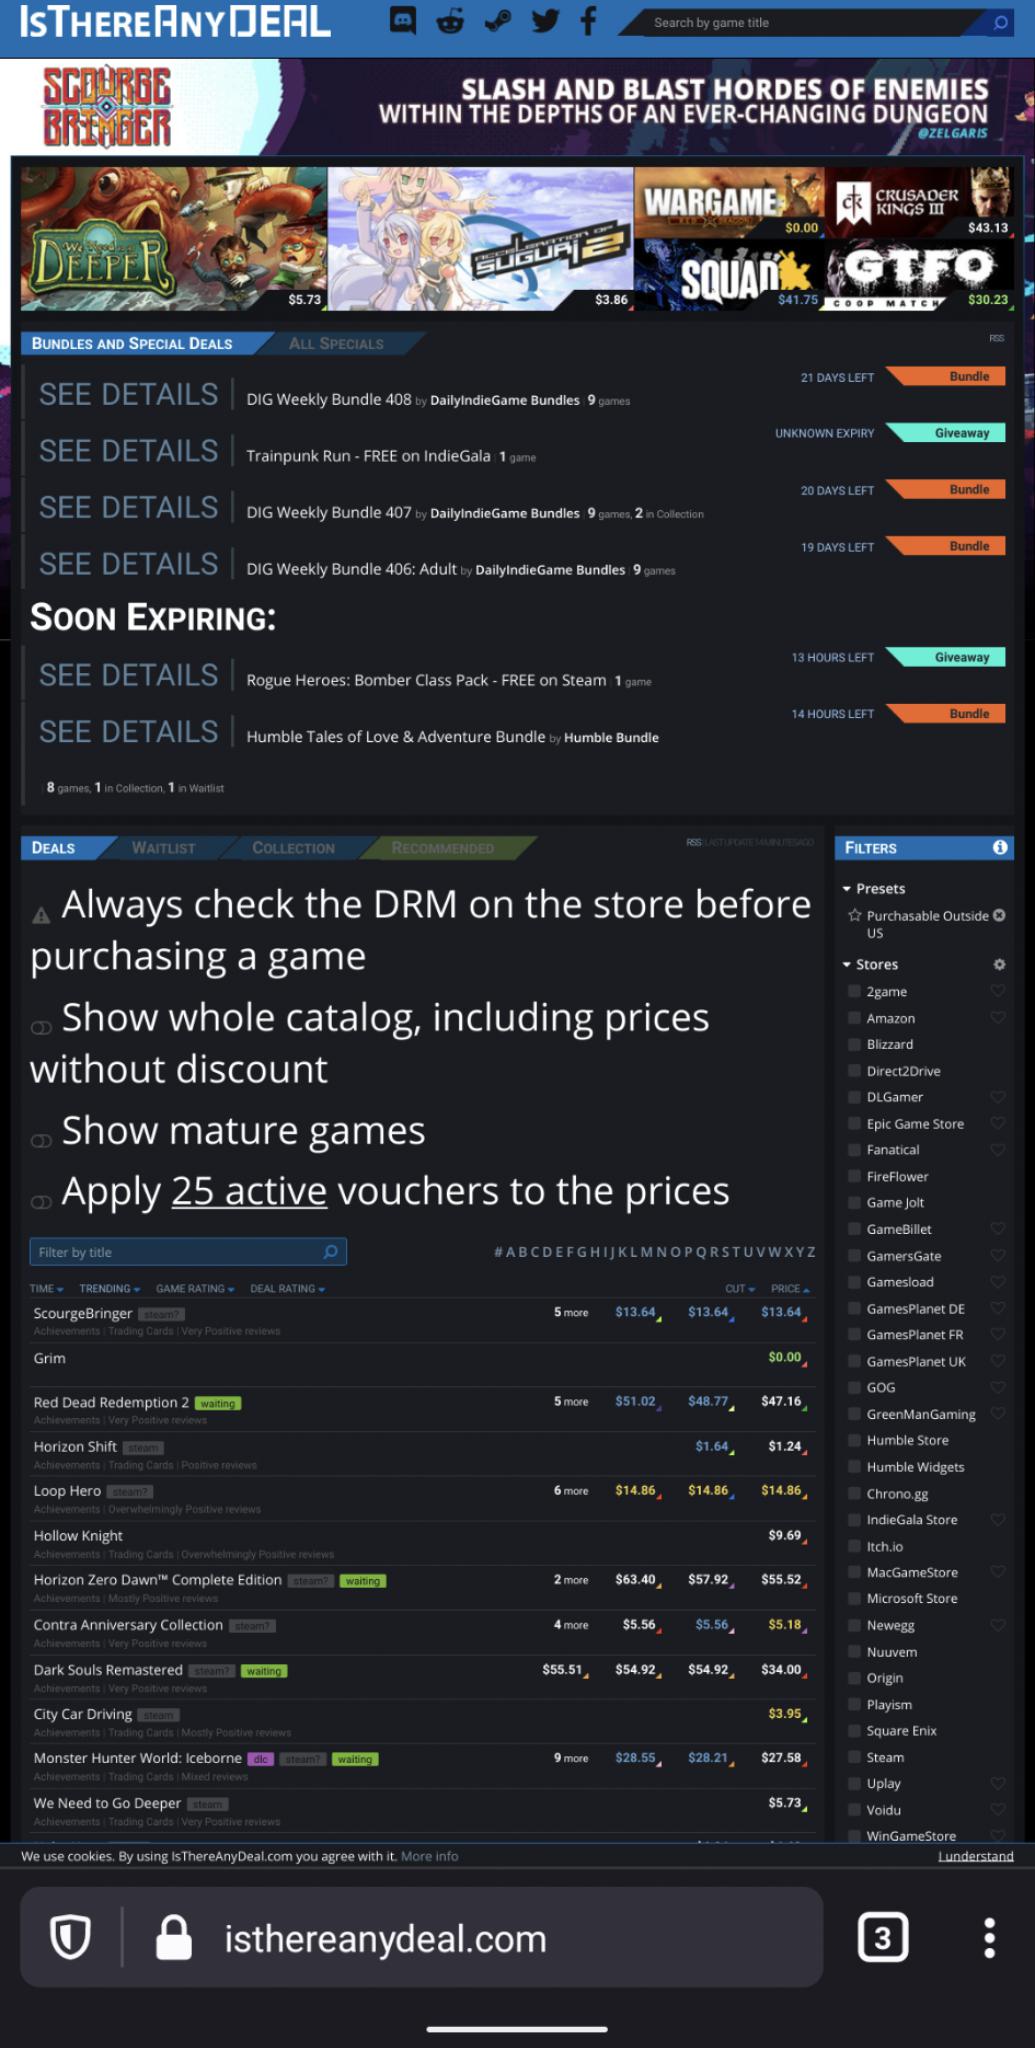Click the padlock icon in address bar
Screen dimensions: 1035x2048
pyautogui.click(x=173, y=1938)
